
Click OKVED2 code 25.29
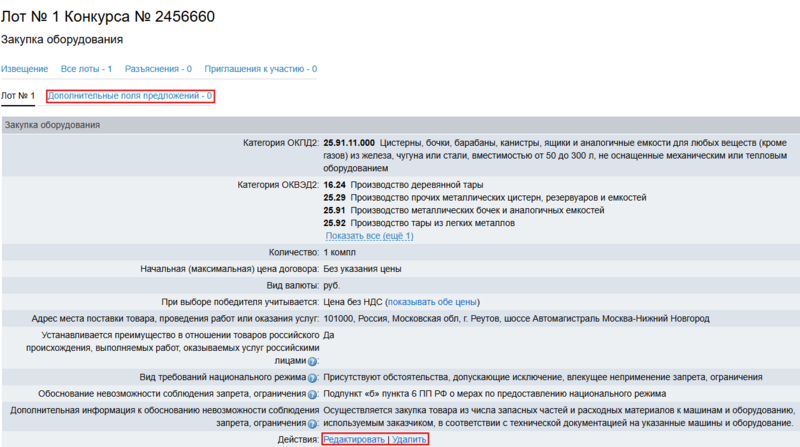(x=334, y=198)
